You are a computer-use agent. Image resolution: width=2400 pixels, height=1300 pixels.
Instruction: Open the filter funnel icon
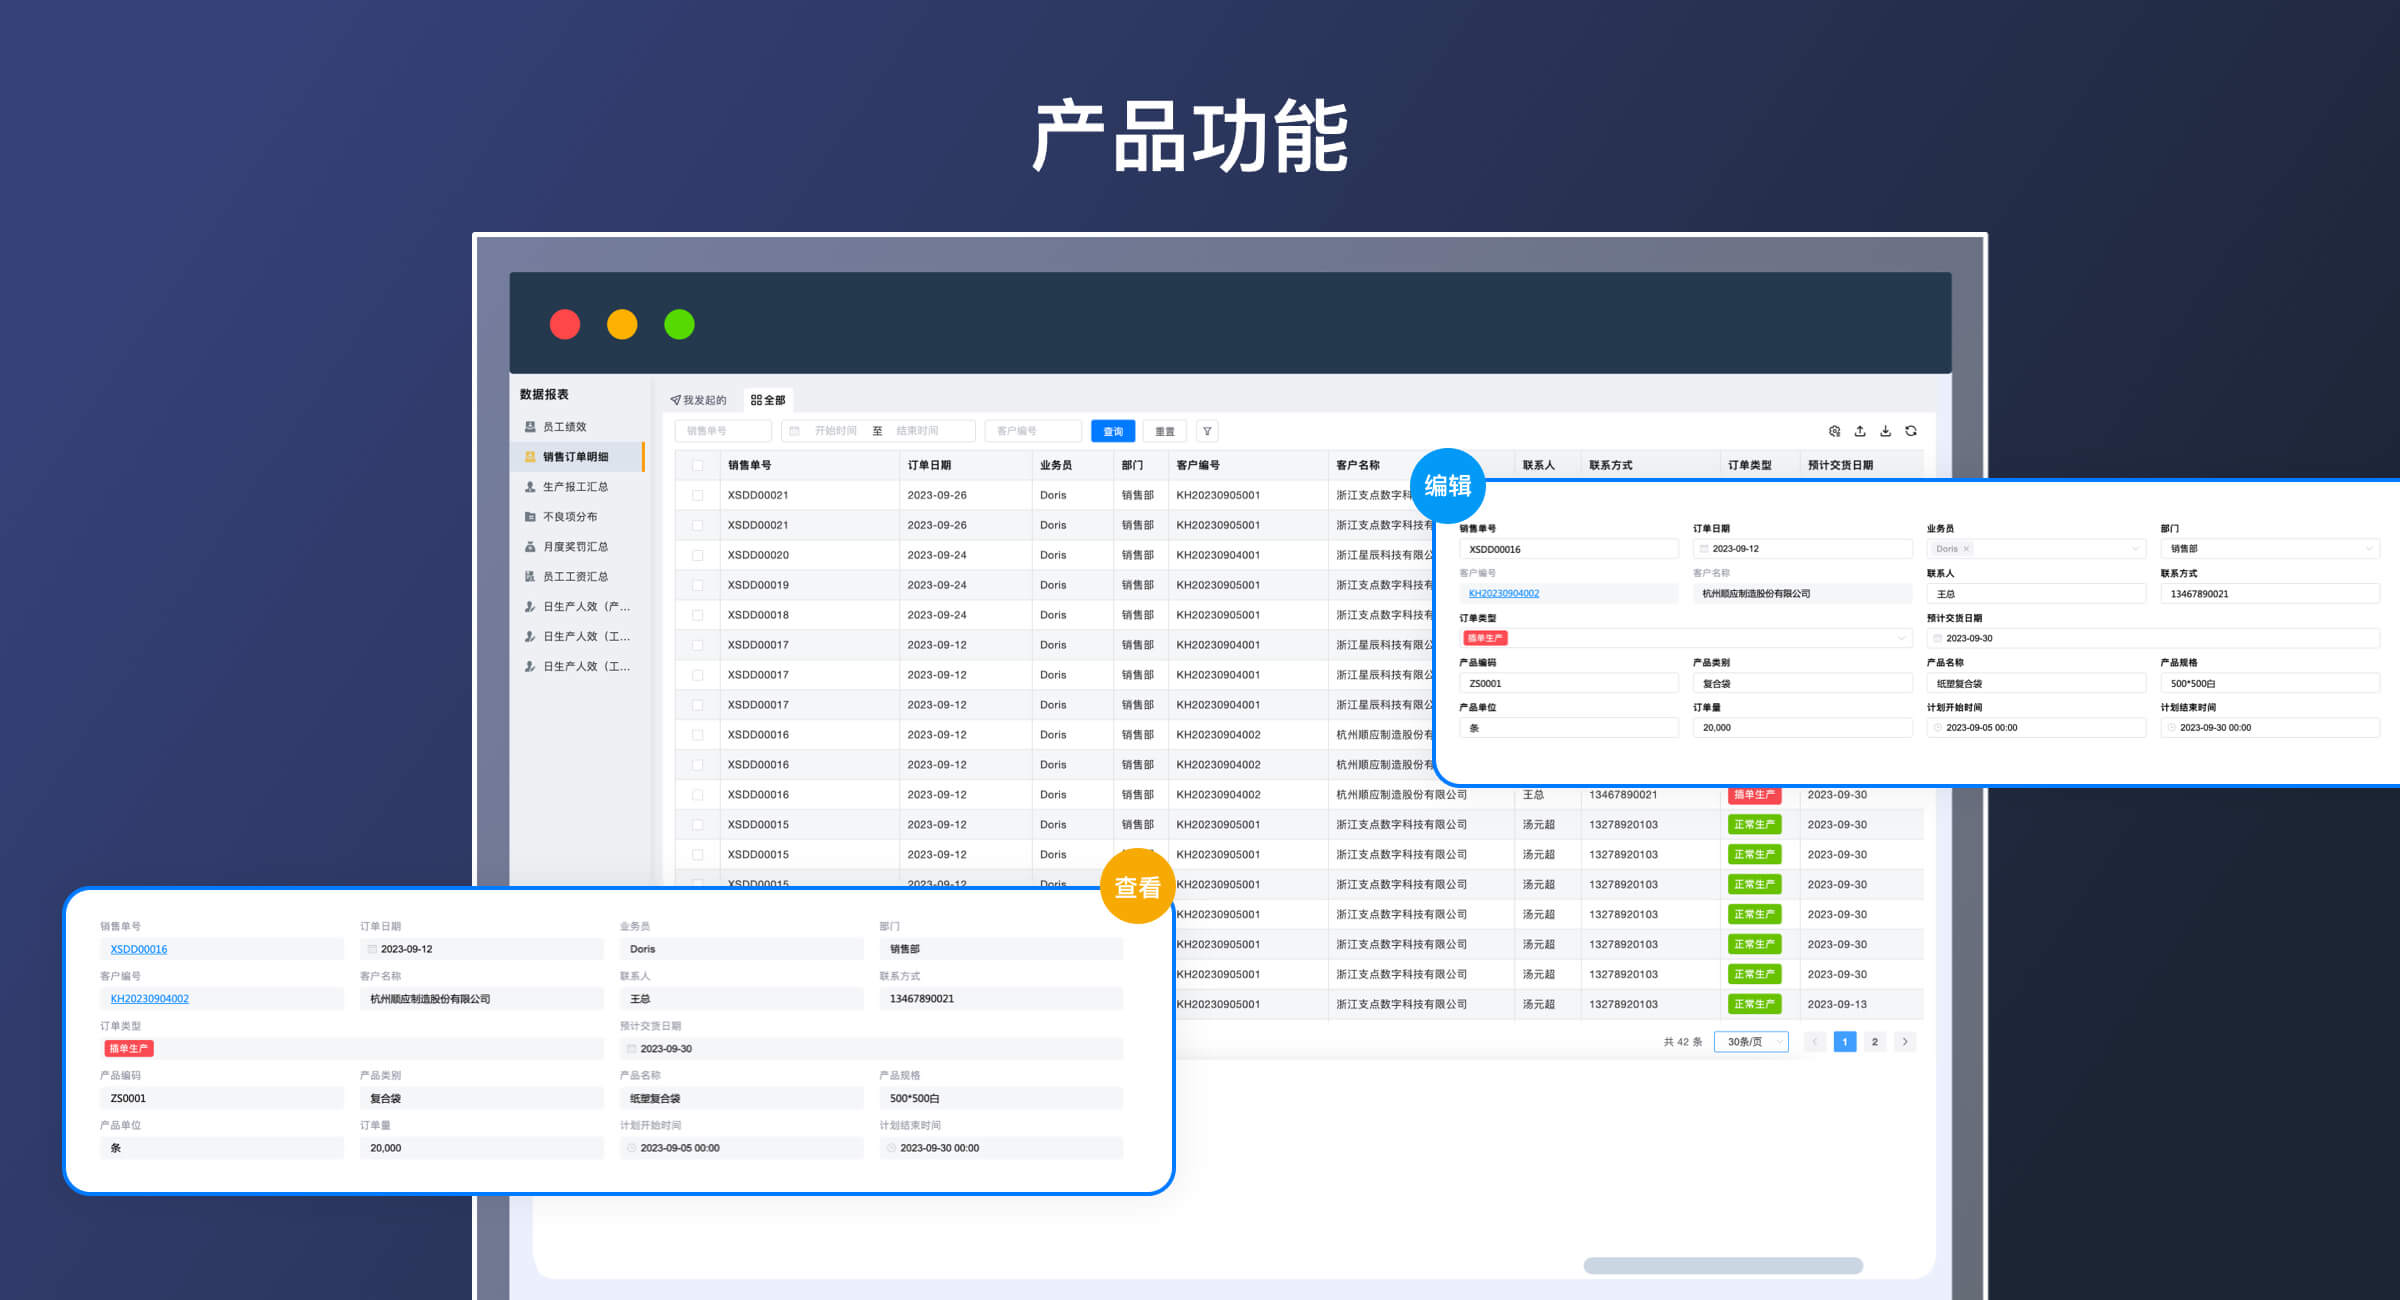pyautogui.click(x=1207, y=431)
